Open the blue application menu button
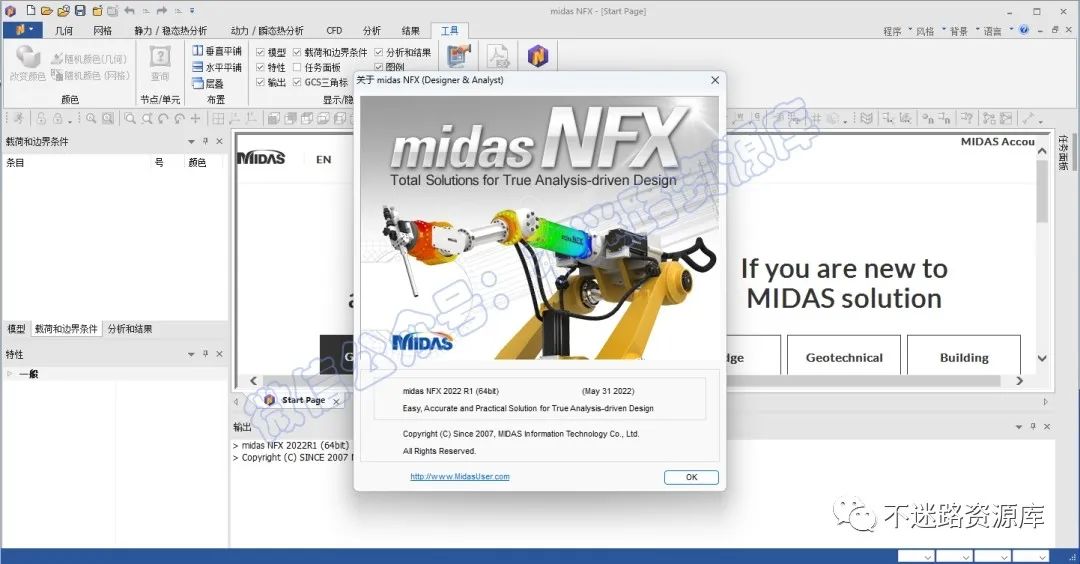The width and height of the screenshot is (1080, 564). click(x=23, y=30)
